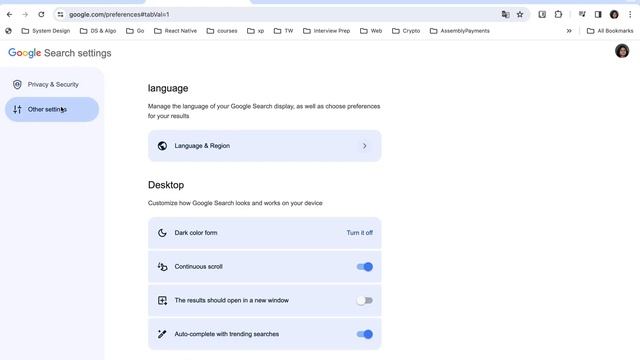Open the Crypto bookmarks folder
Screen dimensions: 640x360
tap(406, 31)
